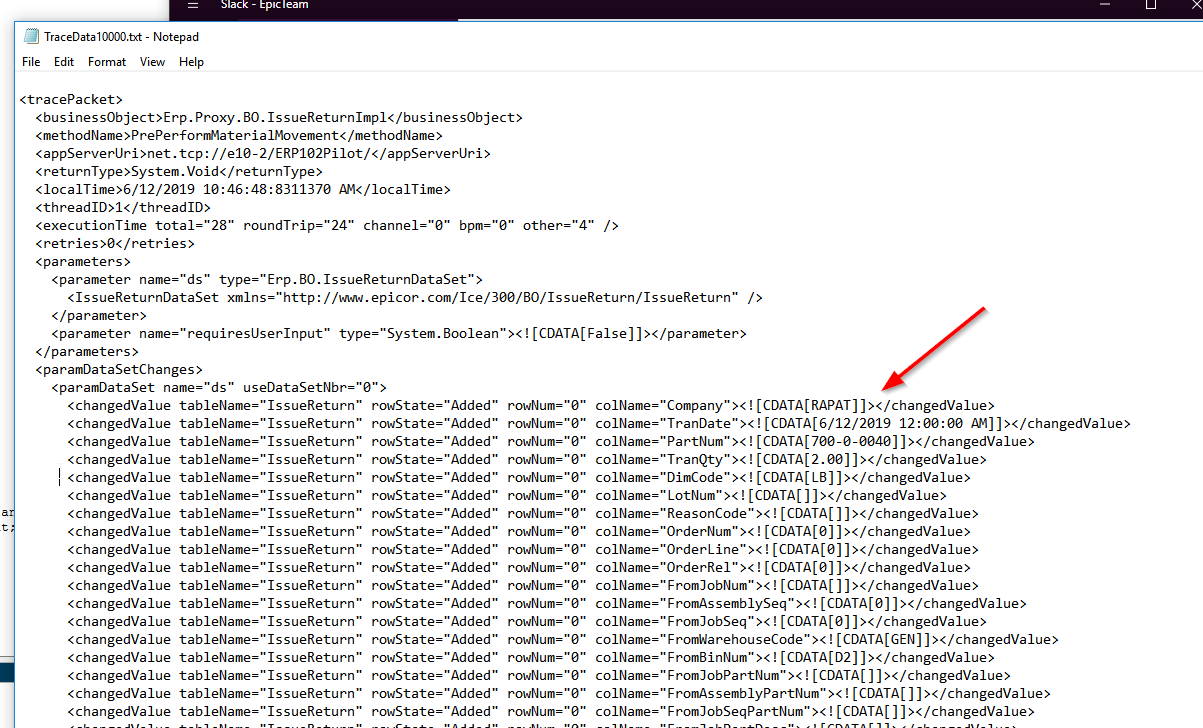Screen dimensions: 1203x728
Task: Open the Help menu in Notepad
Action: [191, 62]
